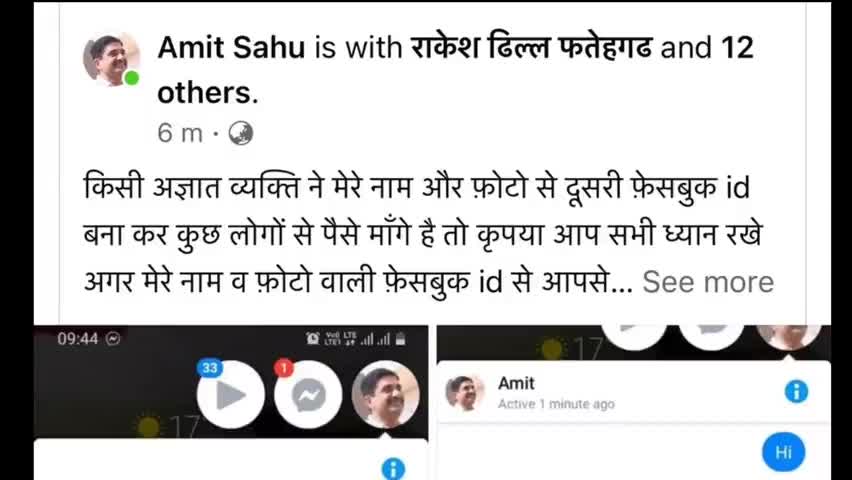Expand post text with See more
This screenshot has width=852, height=480.
pyautogui.click(x=708, y=282)
